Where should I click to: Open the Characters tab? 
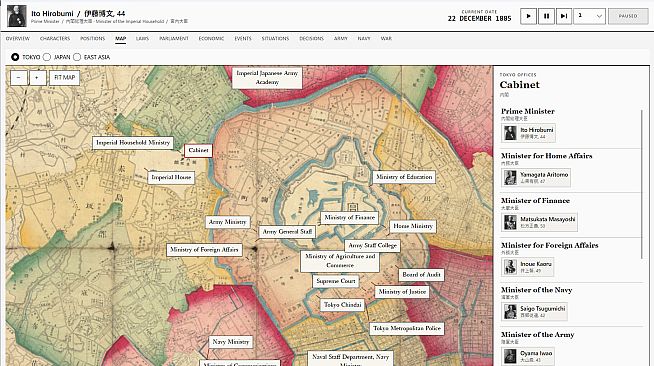point(55,38)
